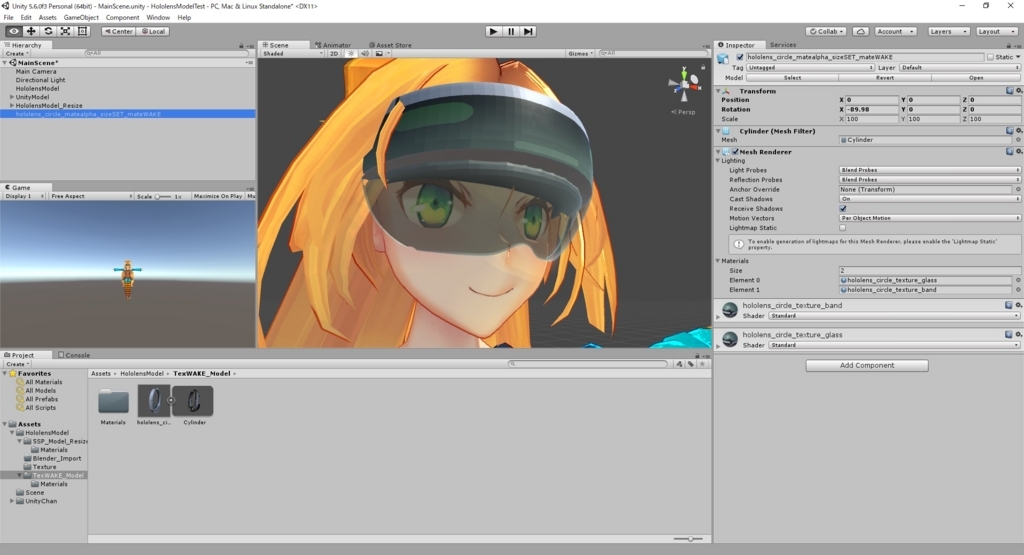Click HololensModel breadcrumb in Project path
Viewport: 1024px width, 555px height.
(142, 373)
